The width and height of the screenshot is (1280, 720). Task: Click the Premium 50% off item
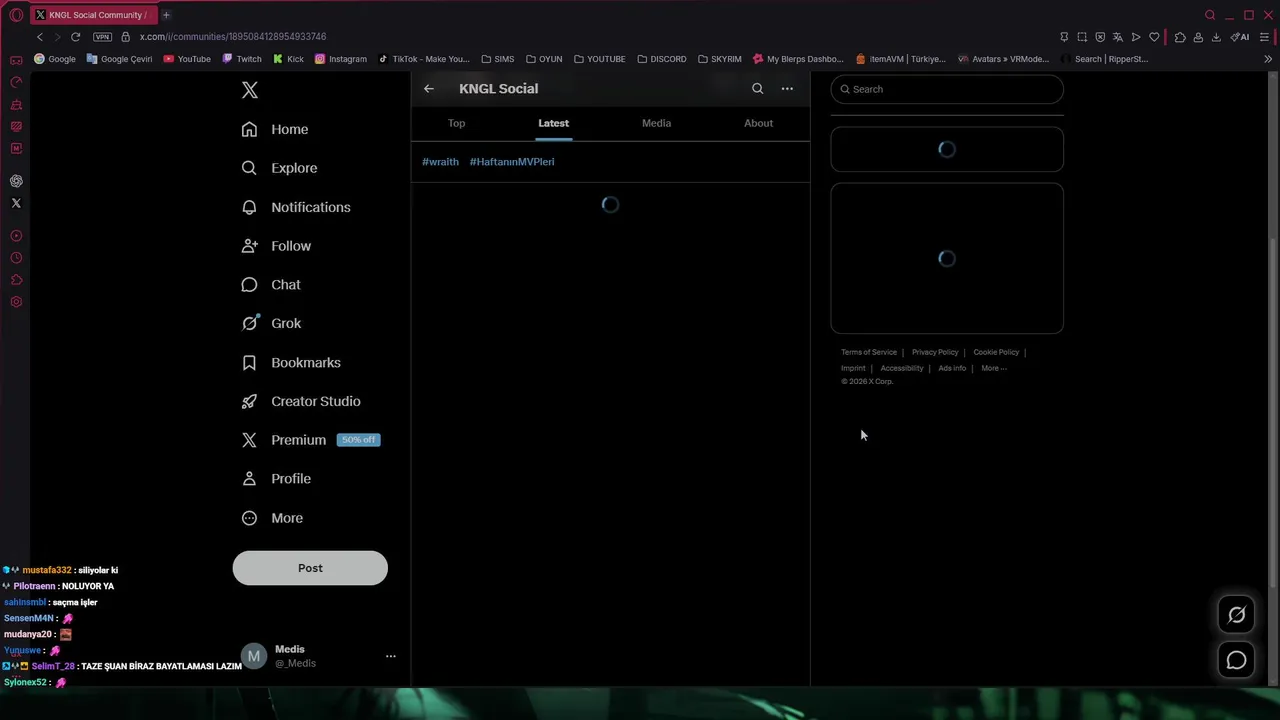(x=311, y=440)
